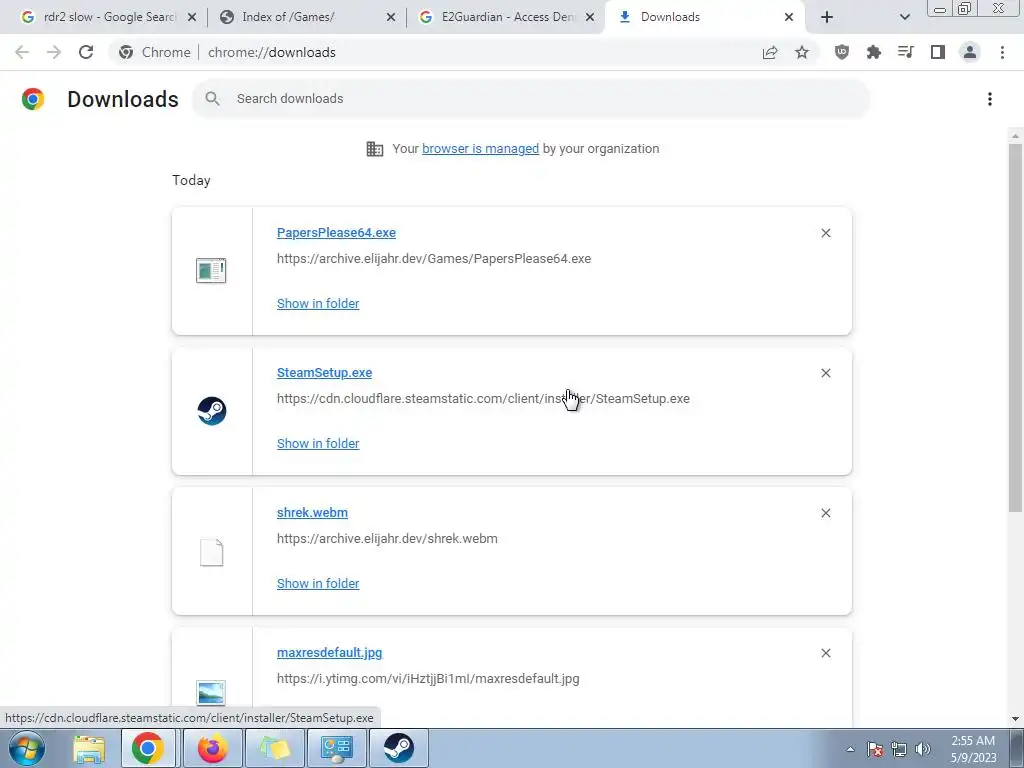
Task: Close the Index of /Games/ tab
Action: (x=391, y=17)
